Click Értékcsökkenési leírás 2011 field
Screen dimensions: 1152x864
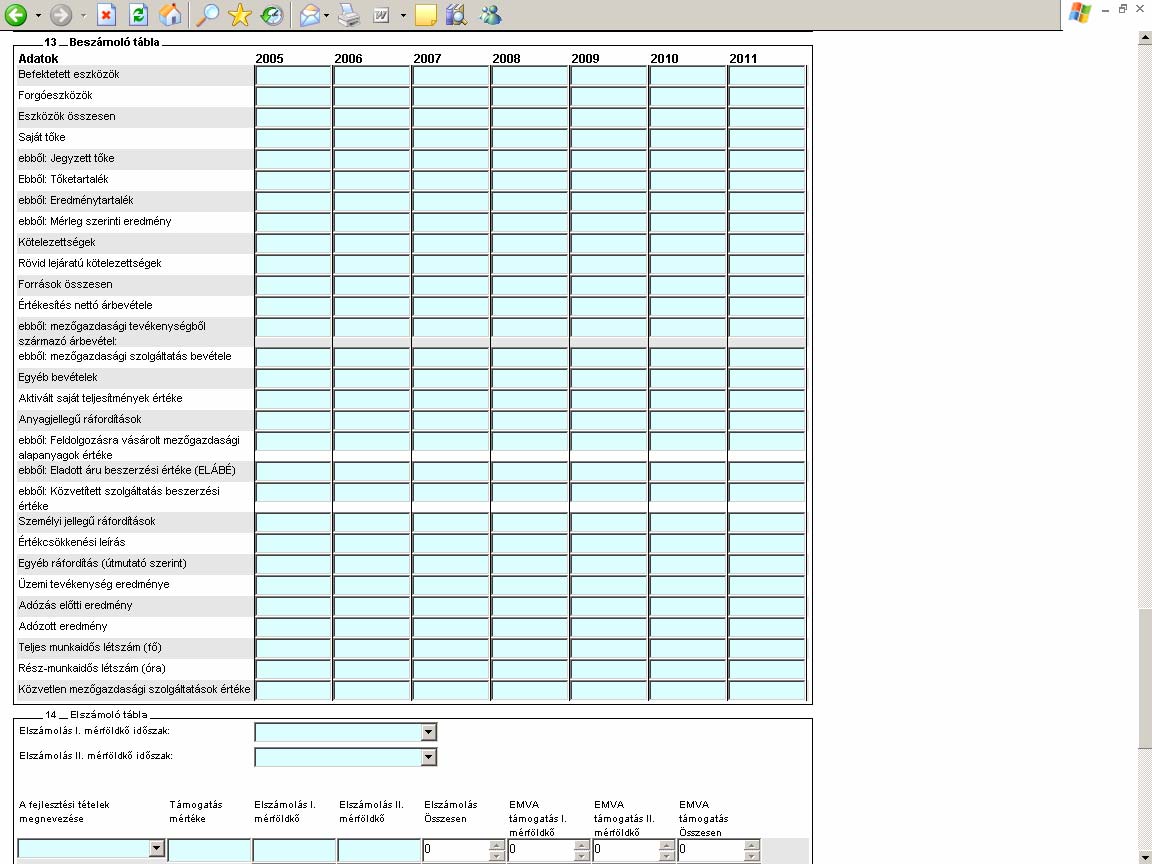(x=767, y=542)
